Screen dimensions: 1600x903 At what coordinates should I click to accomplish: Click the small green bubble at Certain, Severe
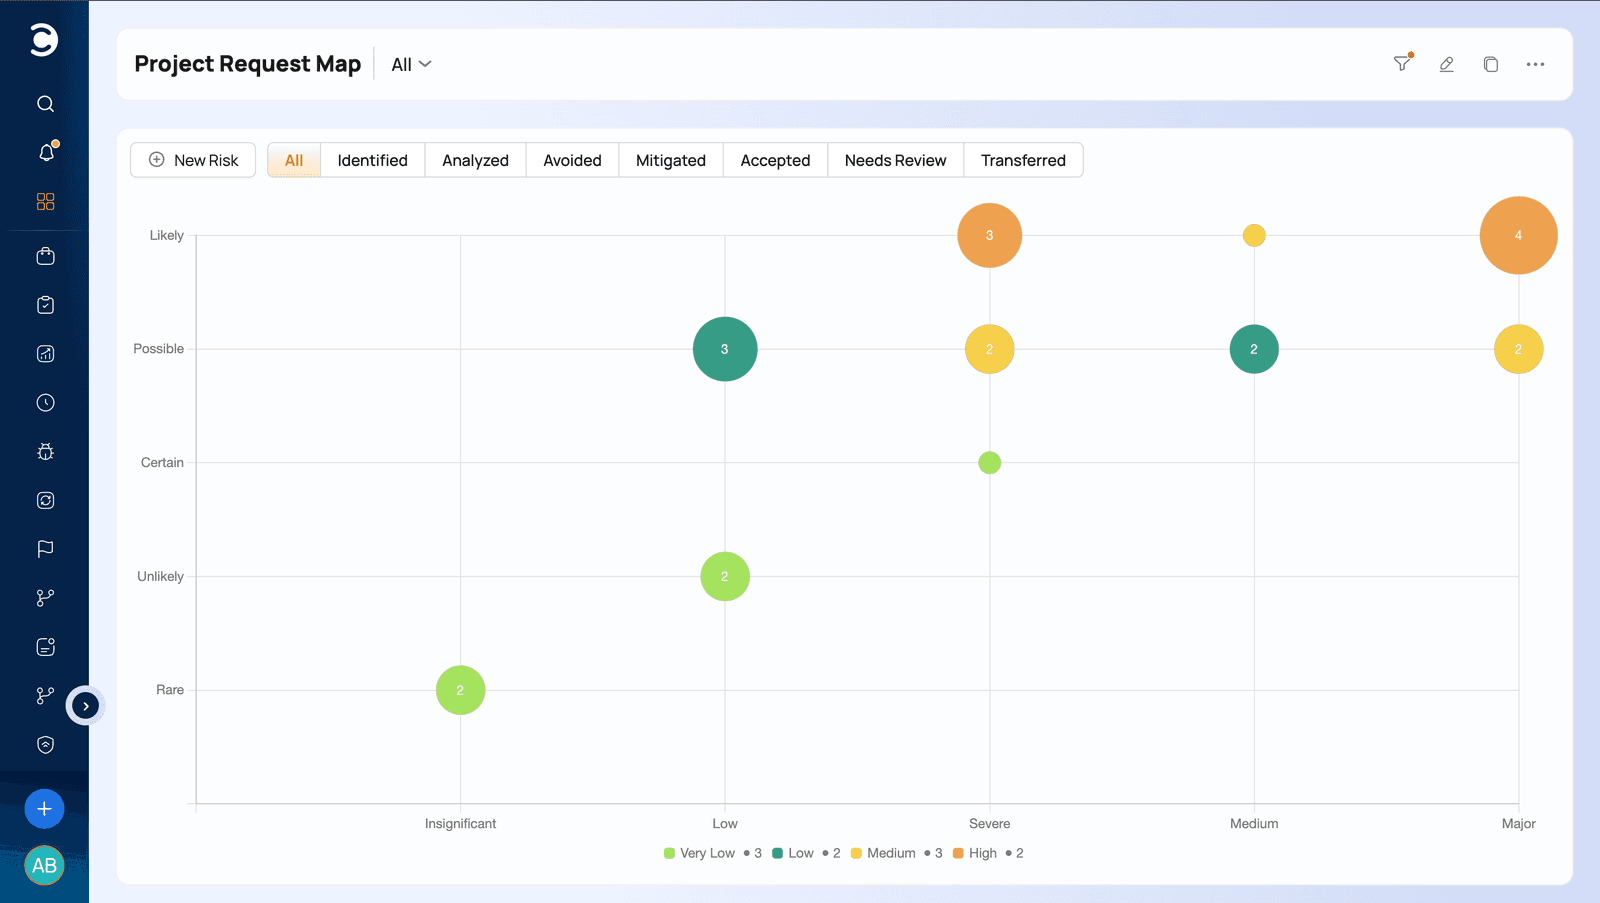[x=989, y=462]
